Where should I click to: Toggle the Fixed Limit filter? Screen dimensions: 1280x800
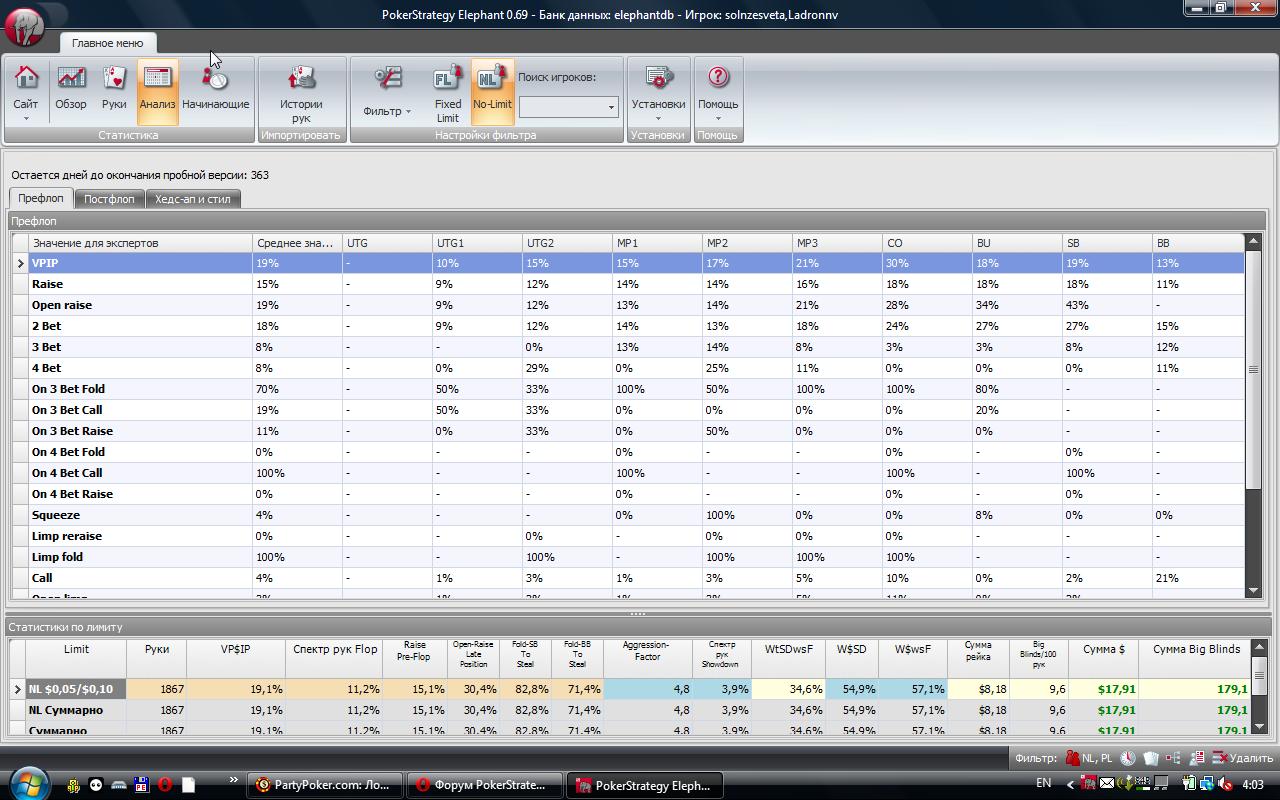448,93
